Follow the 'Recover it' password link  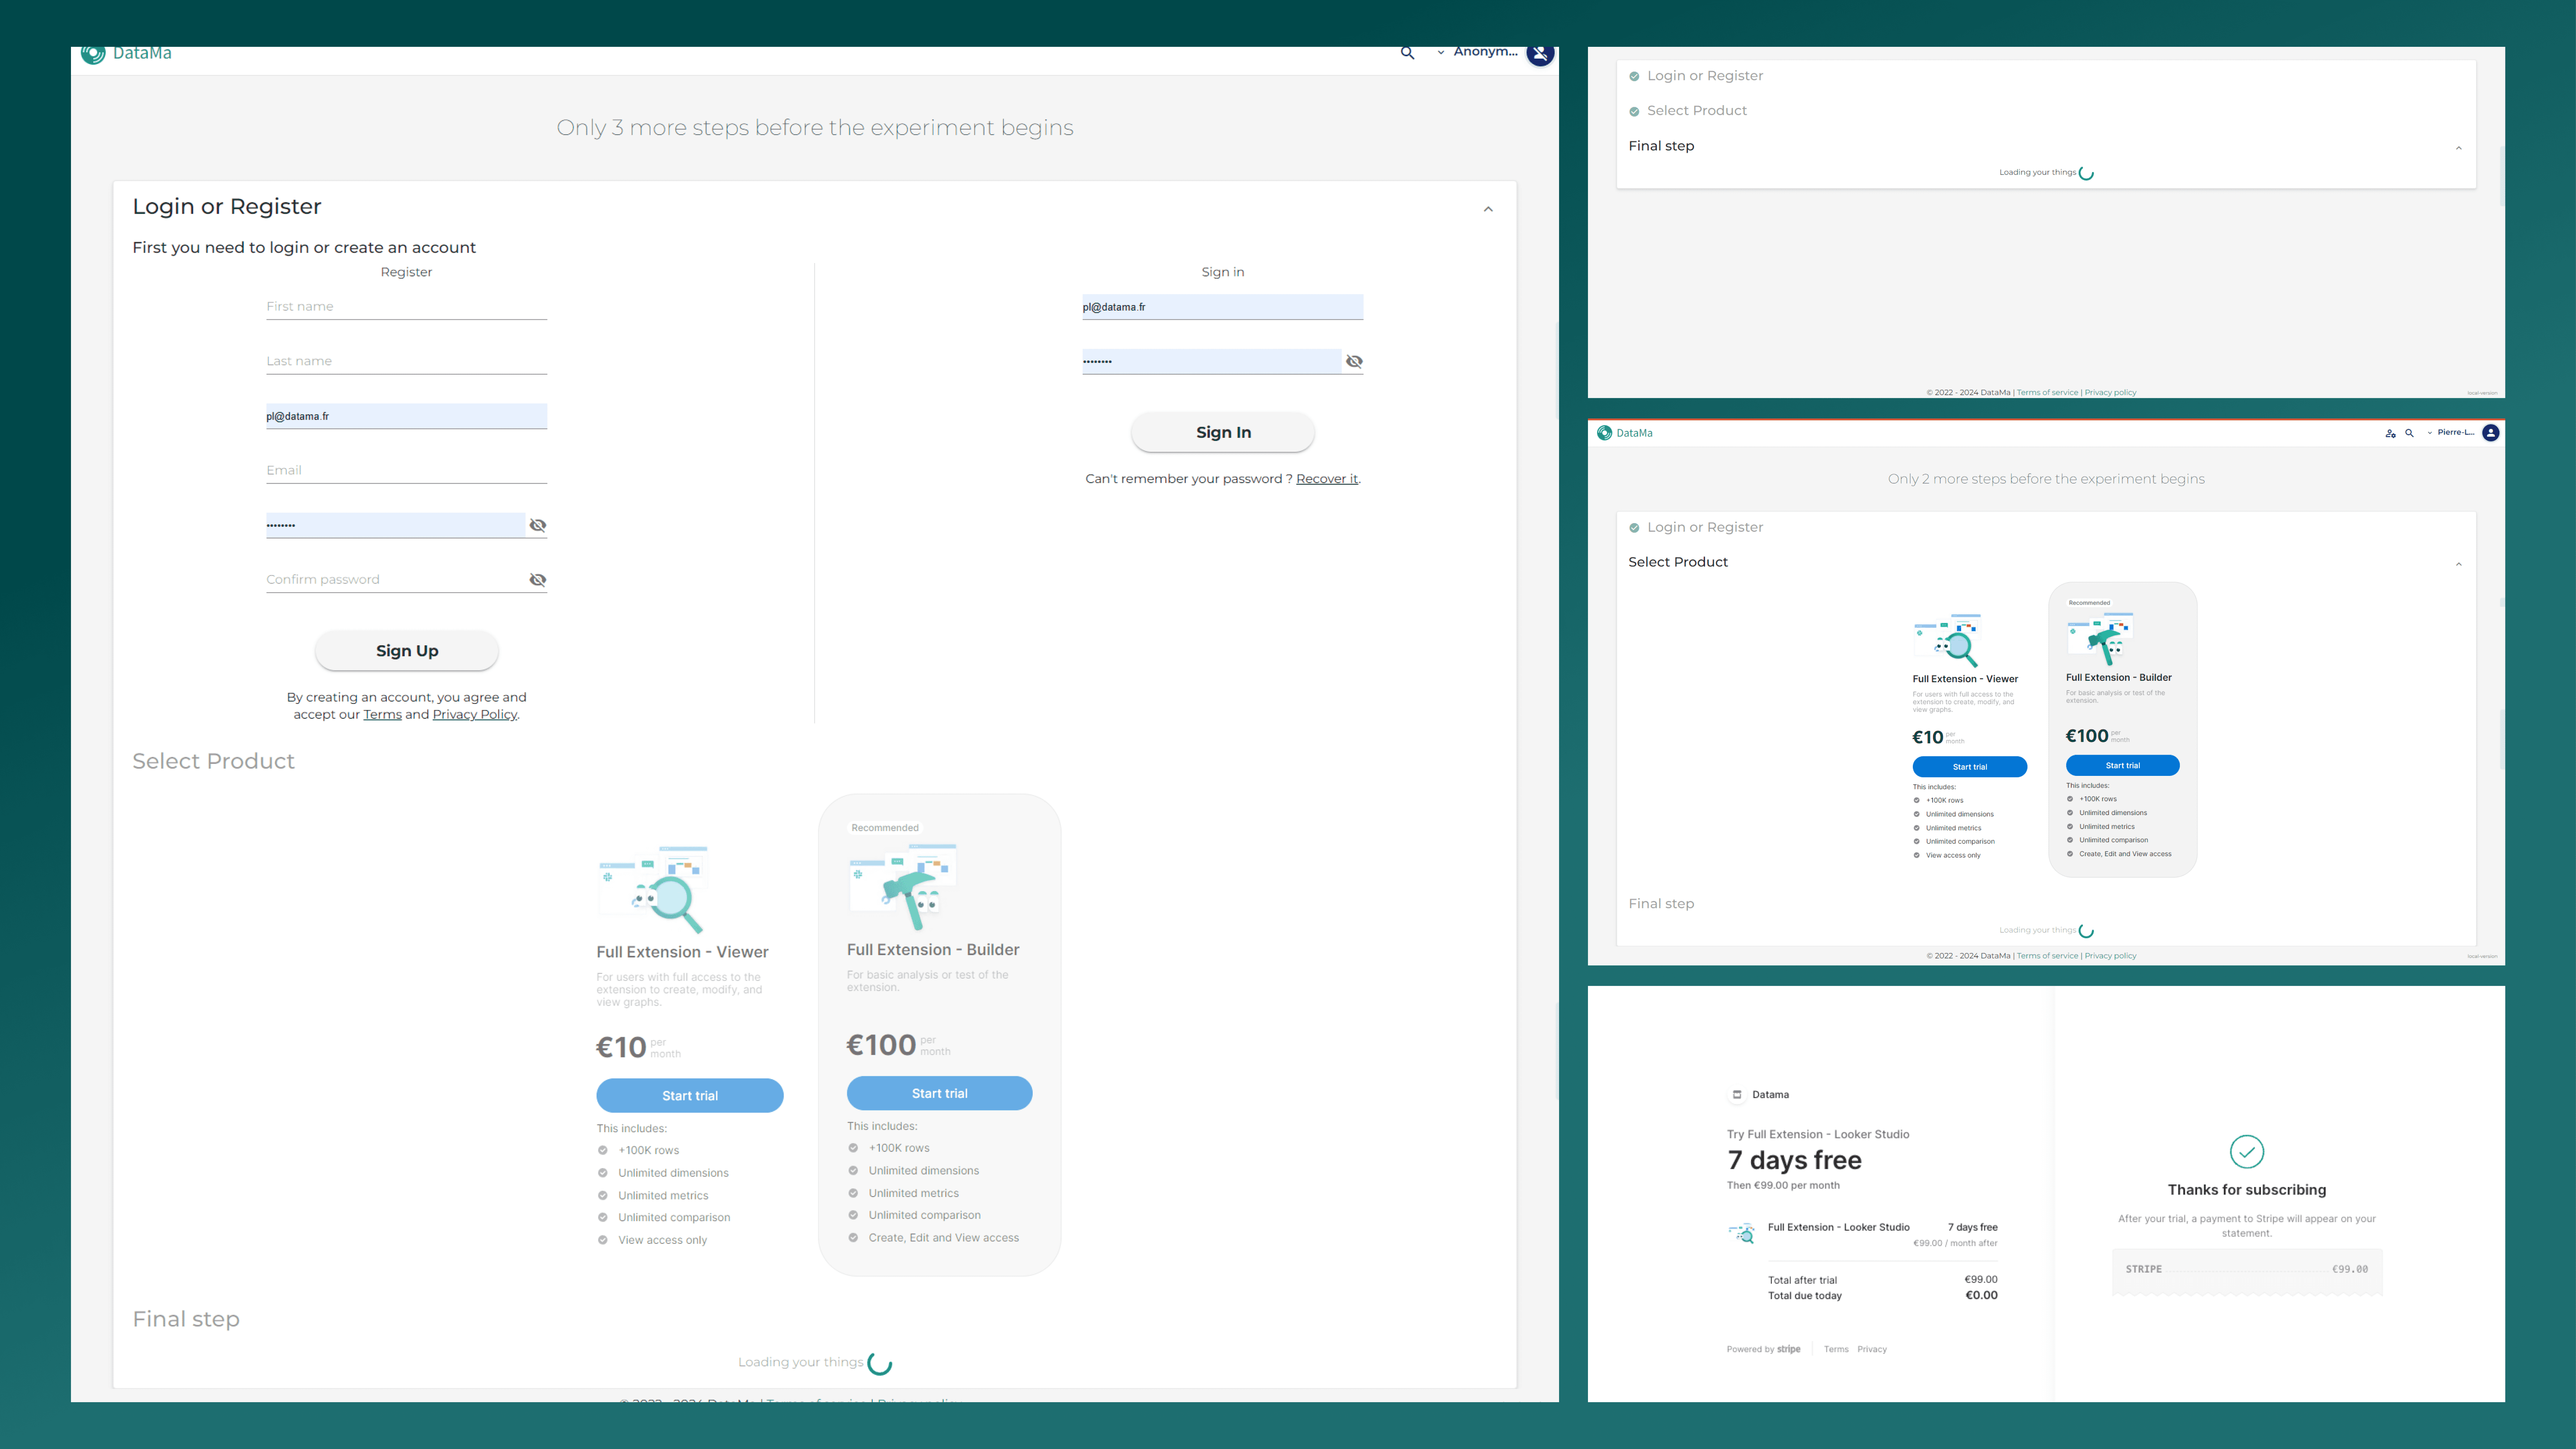coord(1327,479)
